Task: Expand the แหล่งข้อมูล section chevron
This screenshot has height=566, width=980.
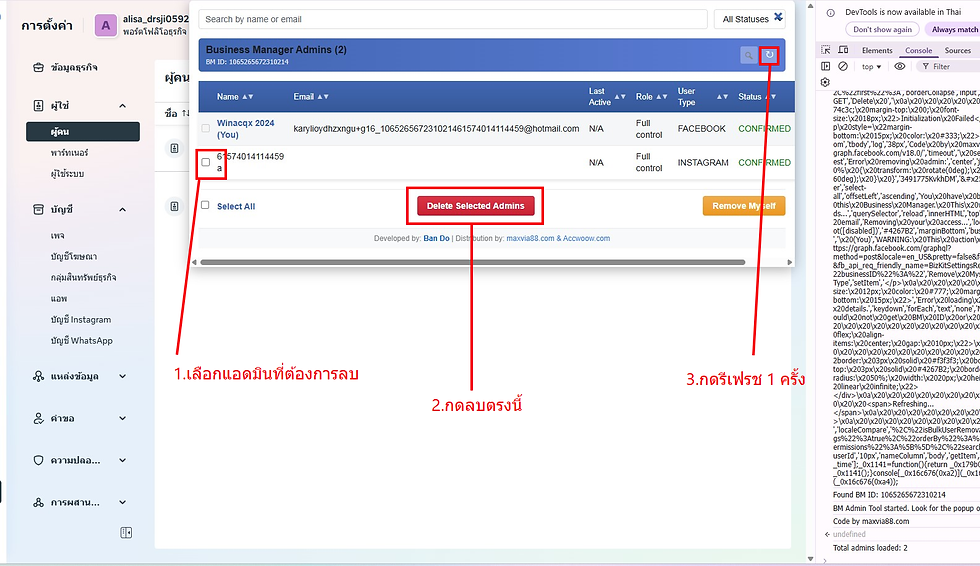Action: coord(122,376)
